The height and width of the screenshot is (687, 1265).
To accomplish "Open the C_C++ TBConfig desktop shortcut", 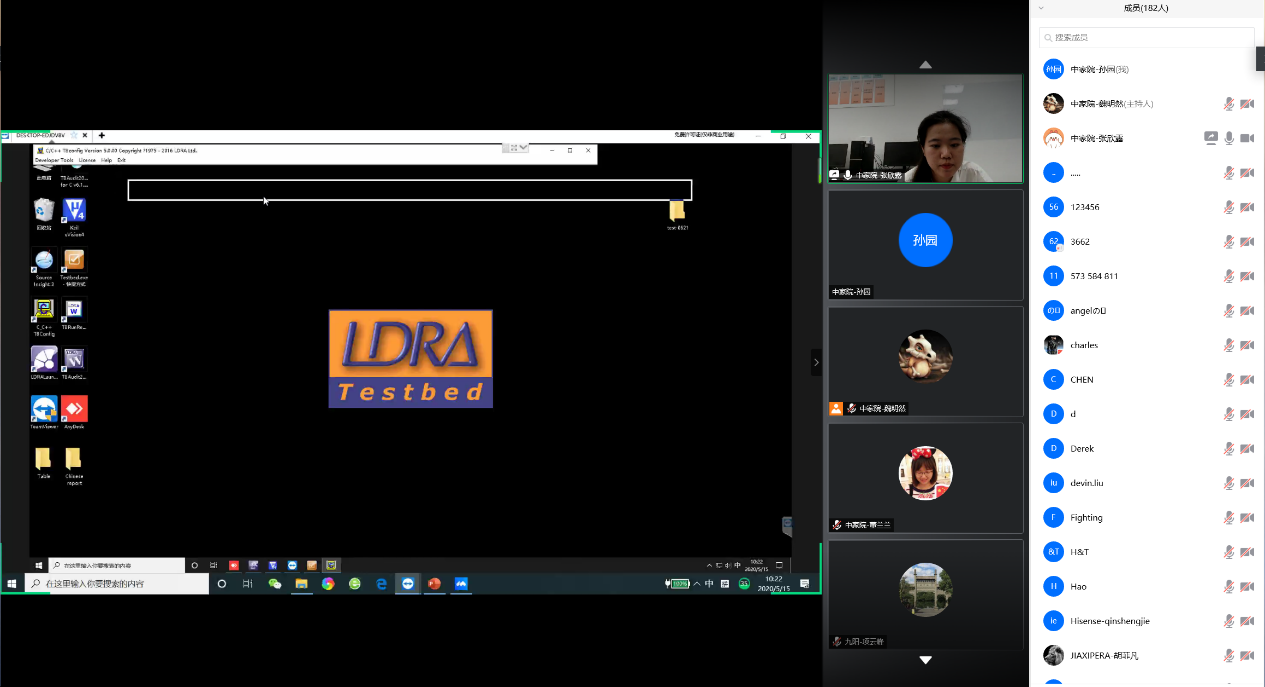I will pos(44,310).
